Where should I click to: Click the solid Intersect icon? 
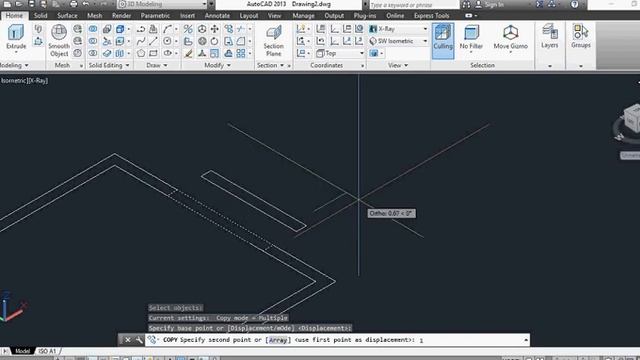pyautogui.click(x=93, y=53)
